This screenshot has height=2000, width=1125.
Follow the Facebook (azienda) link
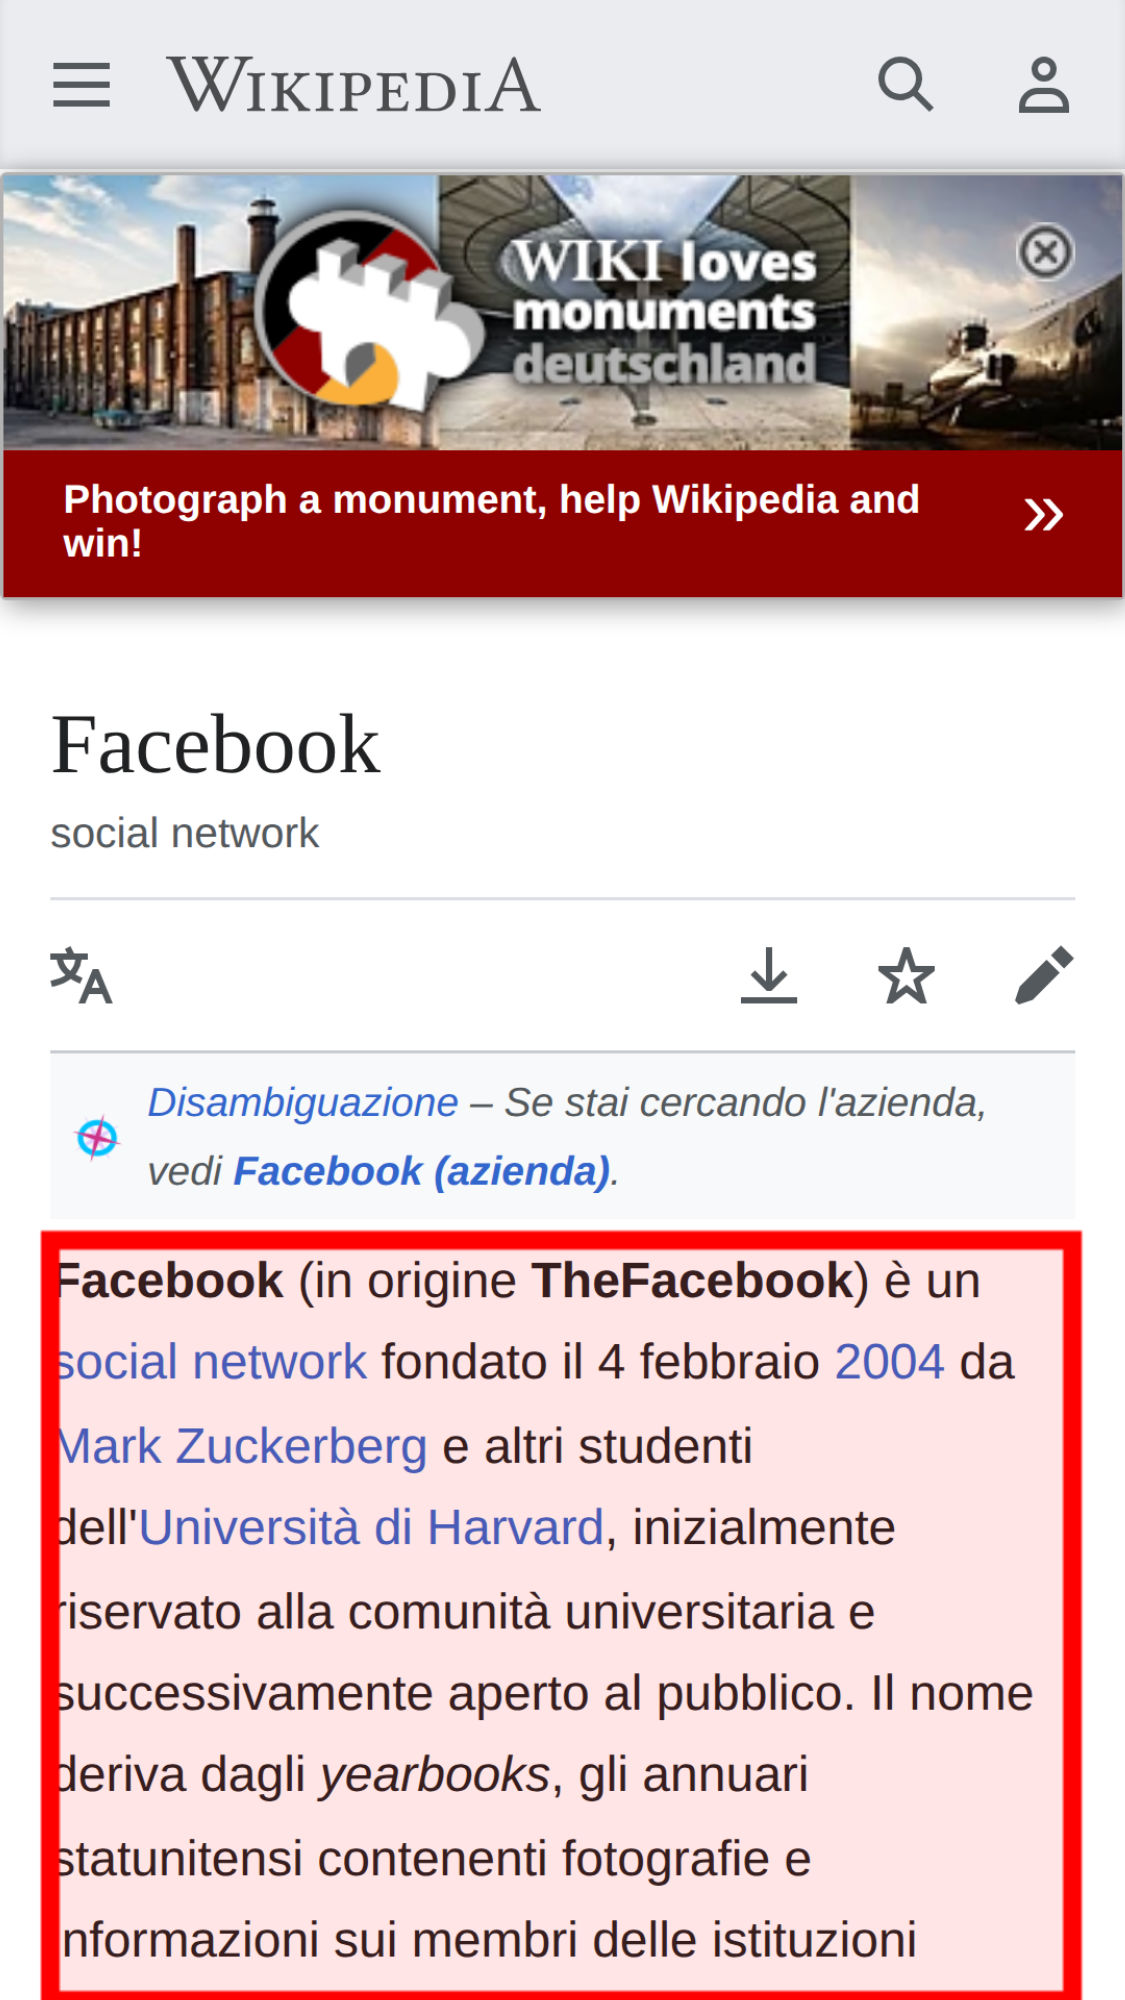422,1171
